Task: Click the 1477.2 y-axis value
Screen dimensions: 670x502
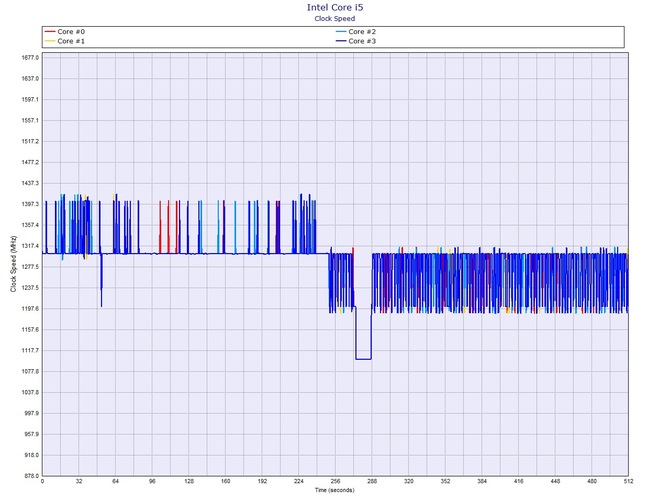Action: [30, 162]
